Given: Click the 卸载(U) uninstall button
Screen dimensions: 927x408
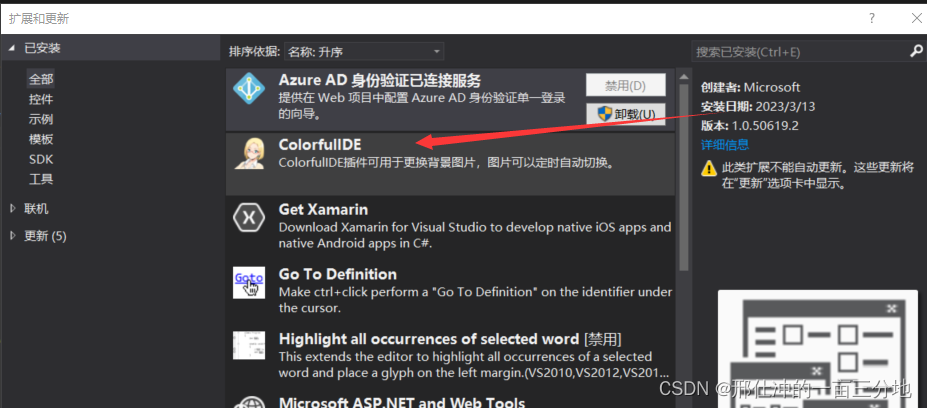Looking at the screenshot, I should [625, 114].
